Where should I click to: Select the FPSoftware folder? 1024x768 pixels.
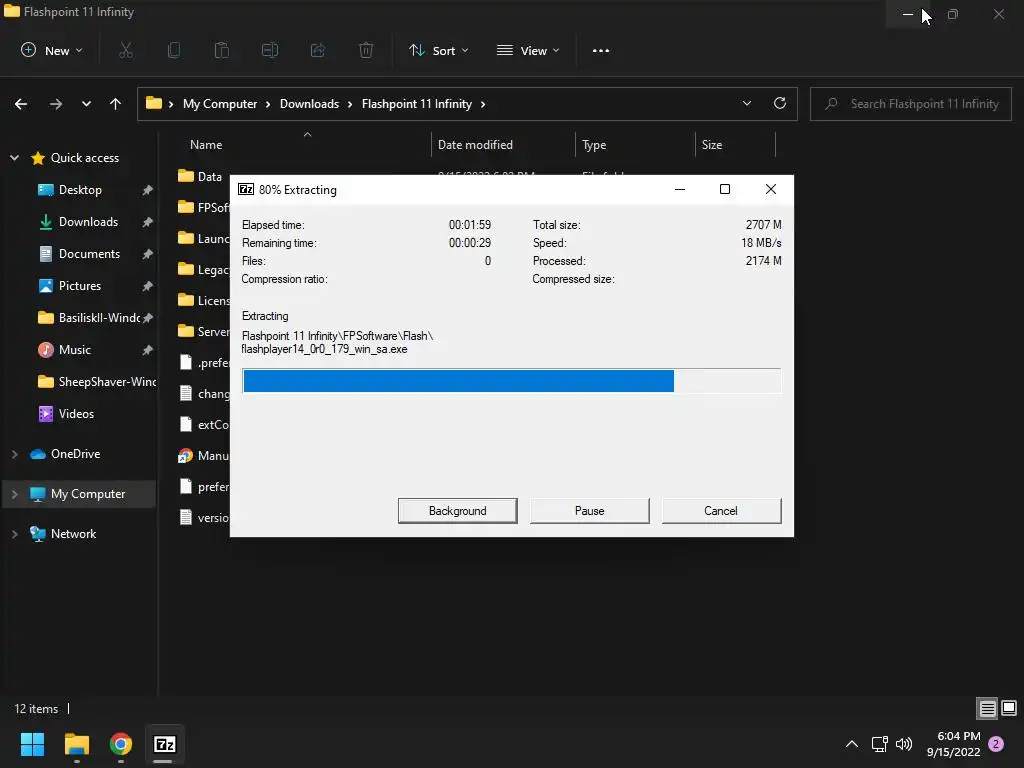point(204,208)
